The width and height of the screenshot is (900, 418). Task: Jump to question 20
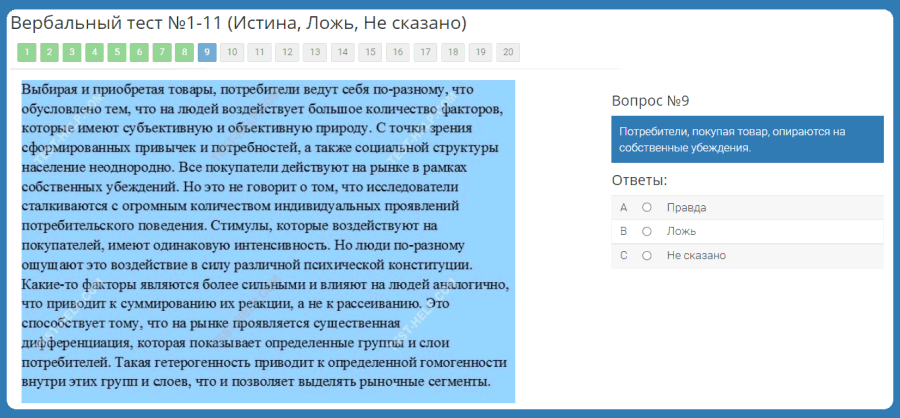pos(508,52)
